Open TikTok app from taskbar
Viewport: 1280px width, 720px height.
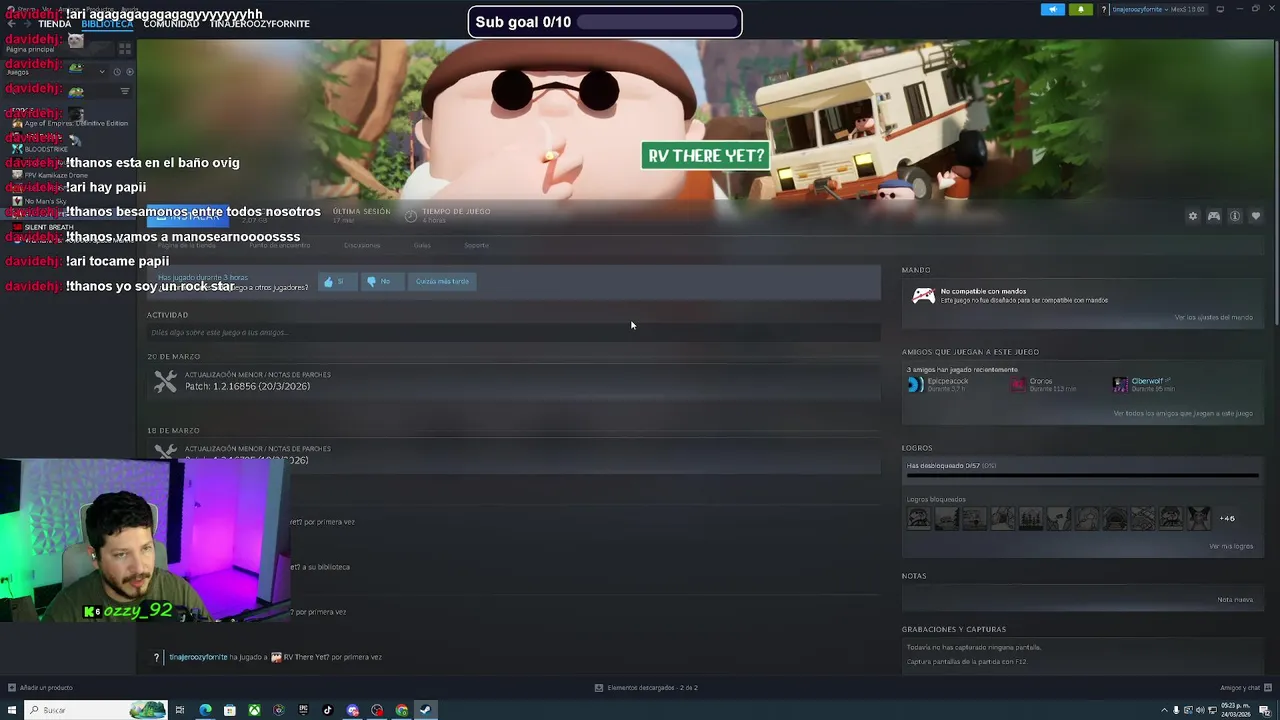327,710
